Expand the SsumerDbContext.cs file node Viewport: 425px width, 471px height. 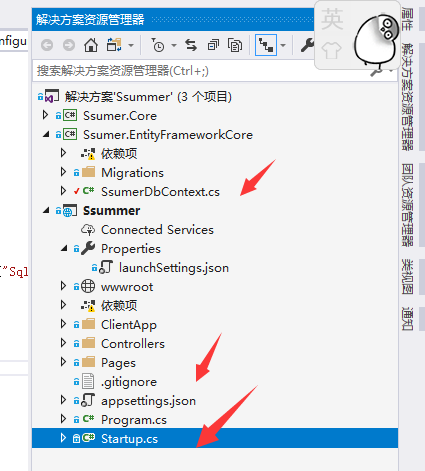63,191
